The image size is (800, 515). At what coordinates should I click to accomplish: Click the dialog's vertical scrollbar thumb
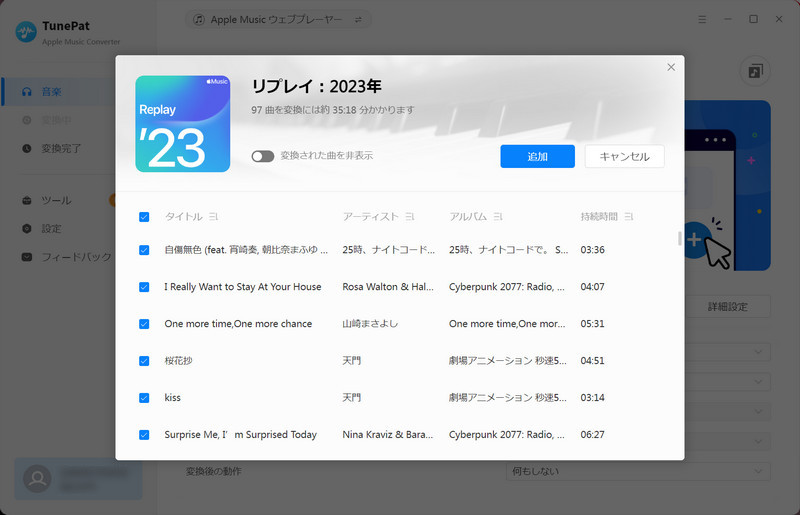coord(680,238)
